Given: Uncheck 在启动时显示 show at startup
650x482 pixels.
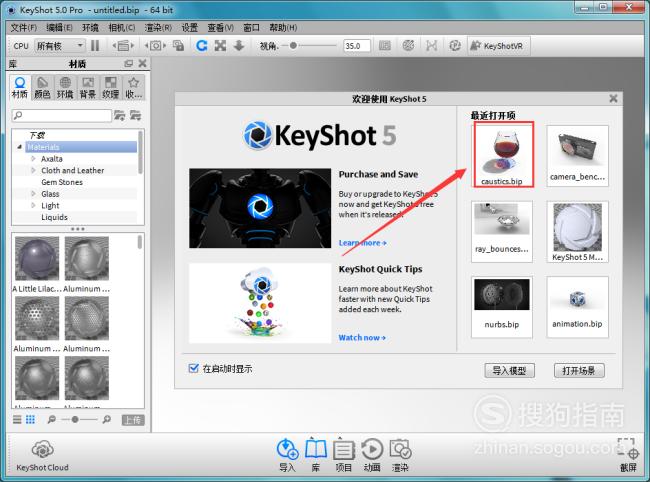Looking at the screenshot, I should click(193, 368).
